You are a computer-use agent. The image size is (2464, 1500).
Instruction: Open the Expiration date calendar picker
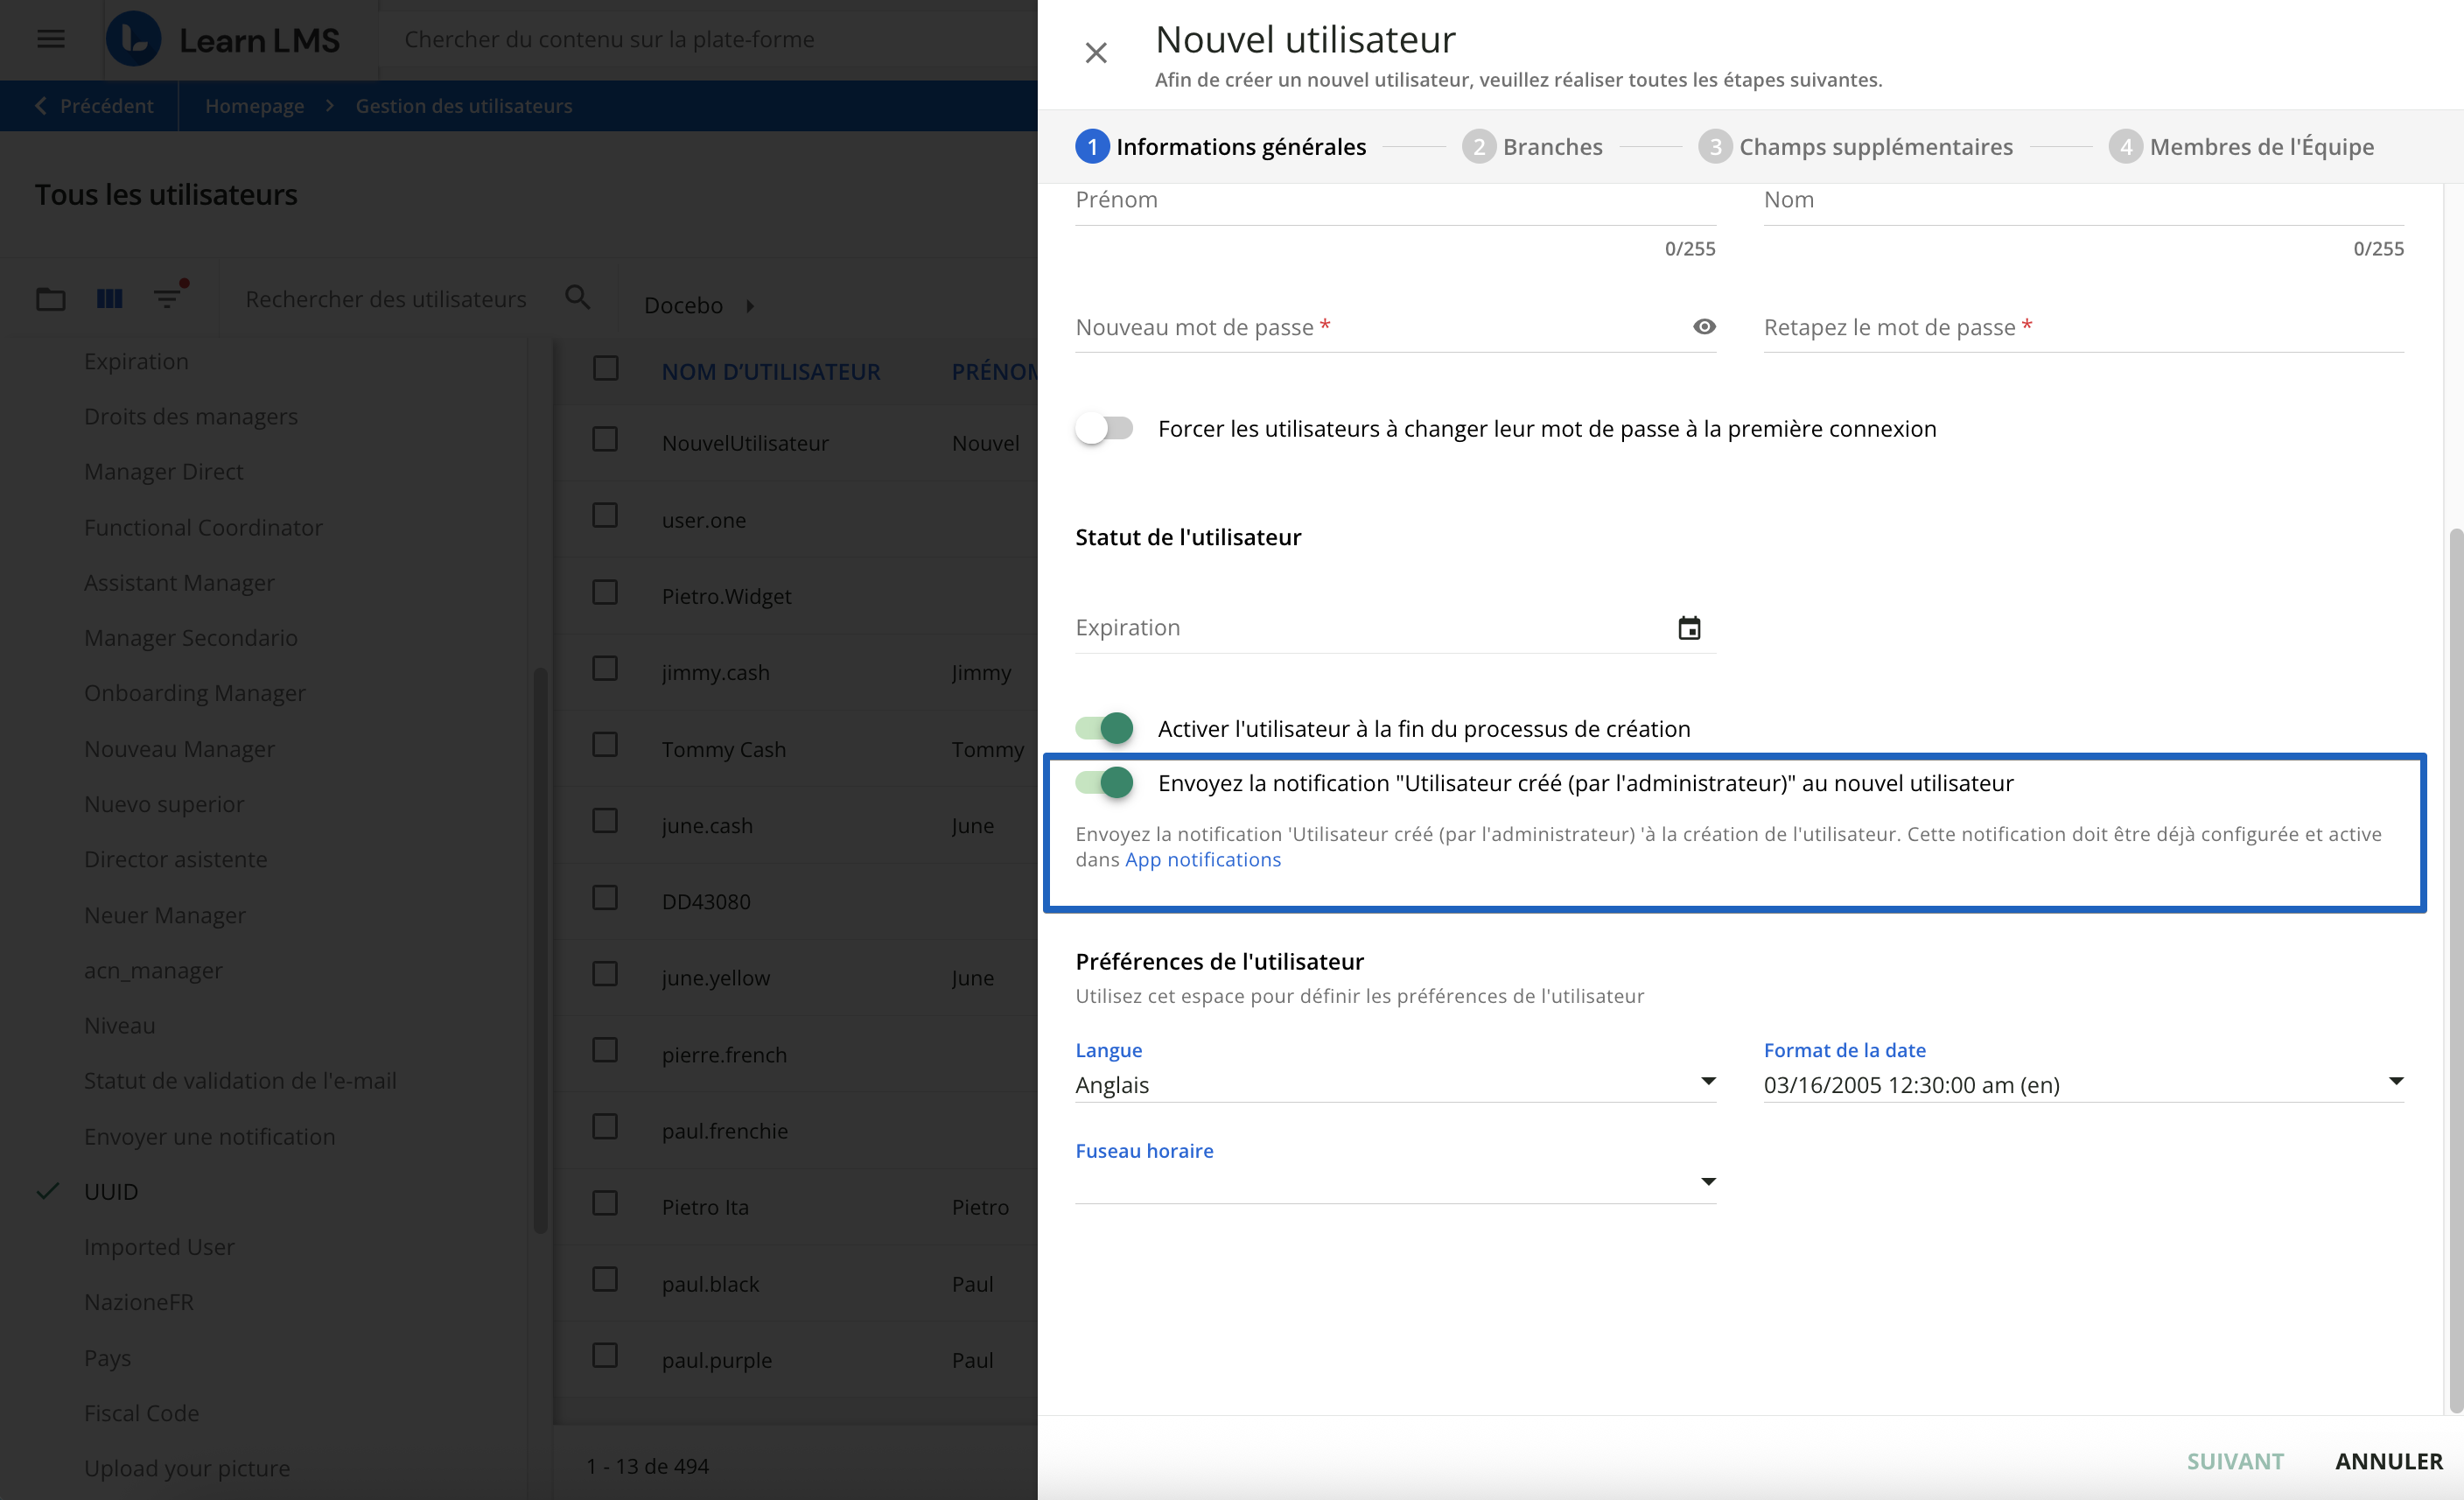1689,627
